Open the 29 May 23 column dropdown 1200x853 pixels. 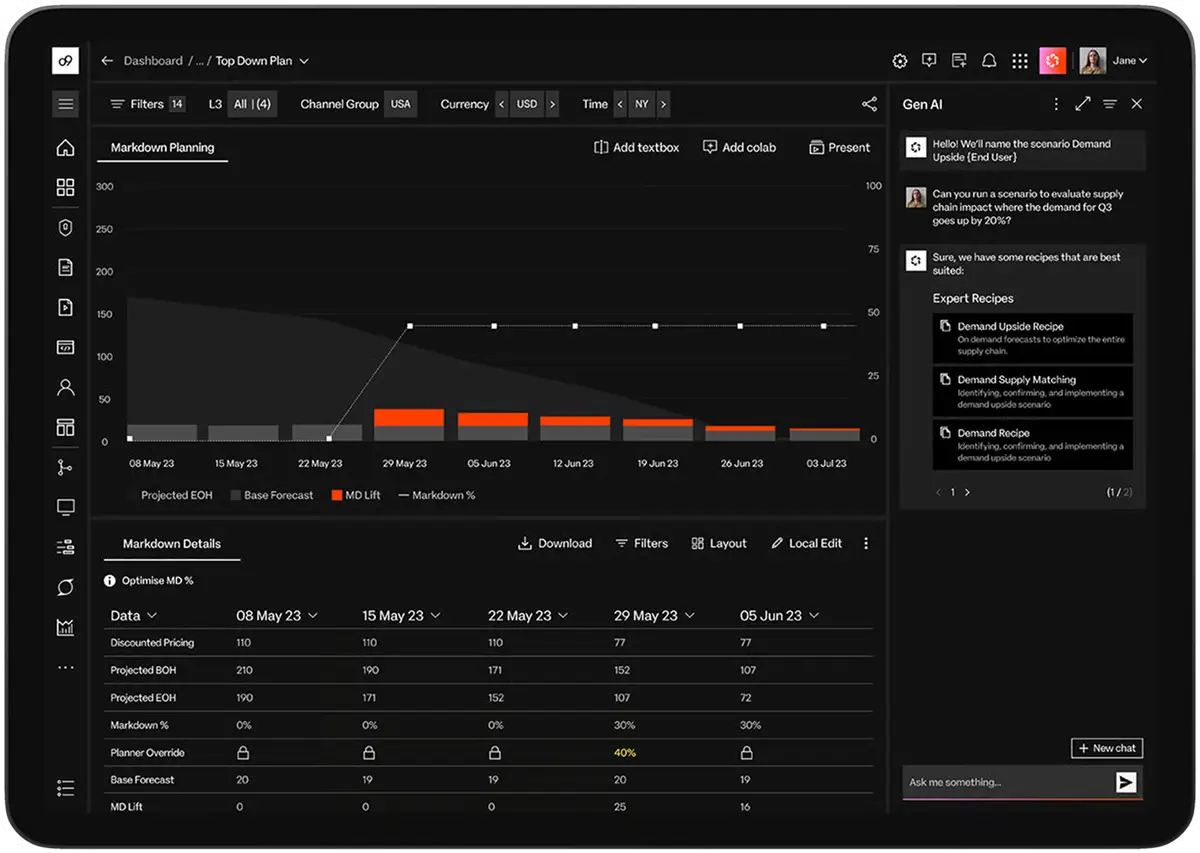[688, 616]
